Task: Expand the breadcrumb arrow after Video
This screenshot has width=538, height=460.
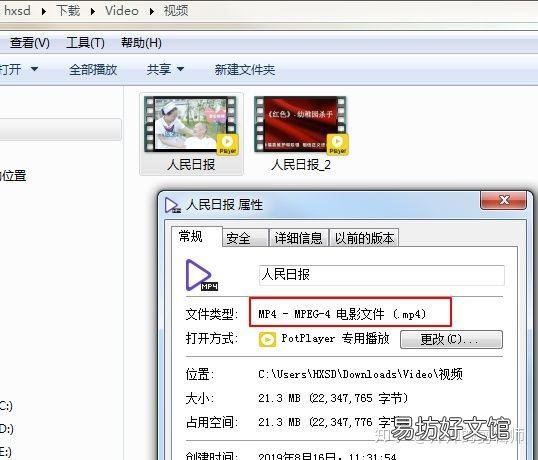Action: click(151, 11)
